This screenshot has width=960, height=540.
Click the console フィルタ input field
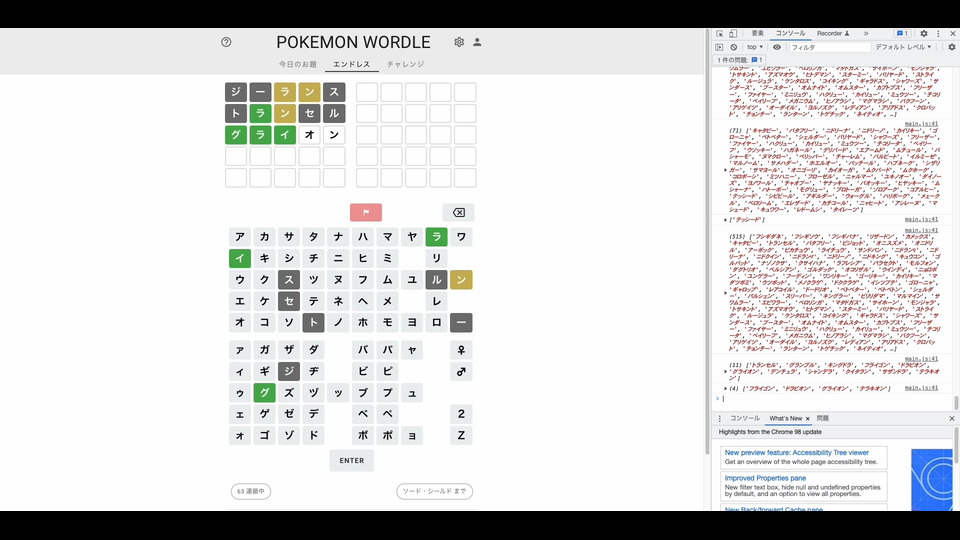click(x=829, y=47)
